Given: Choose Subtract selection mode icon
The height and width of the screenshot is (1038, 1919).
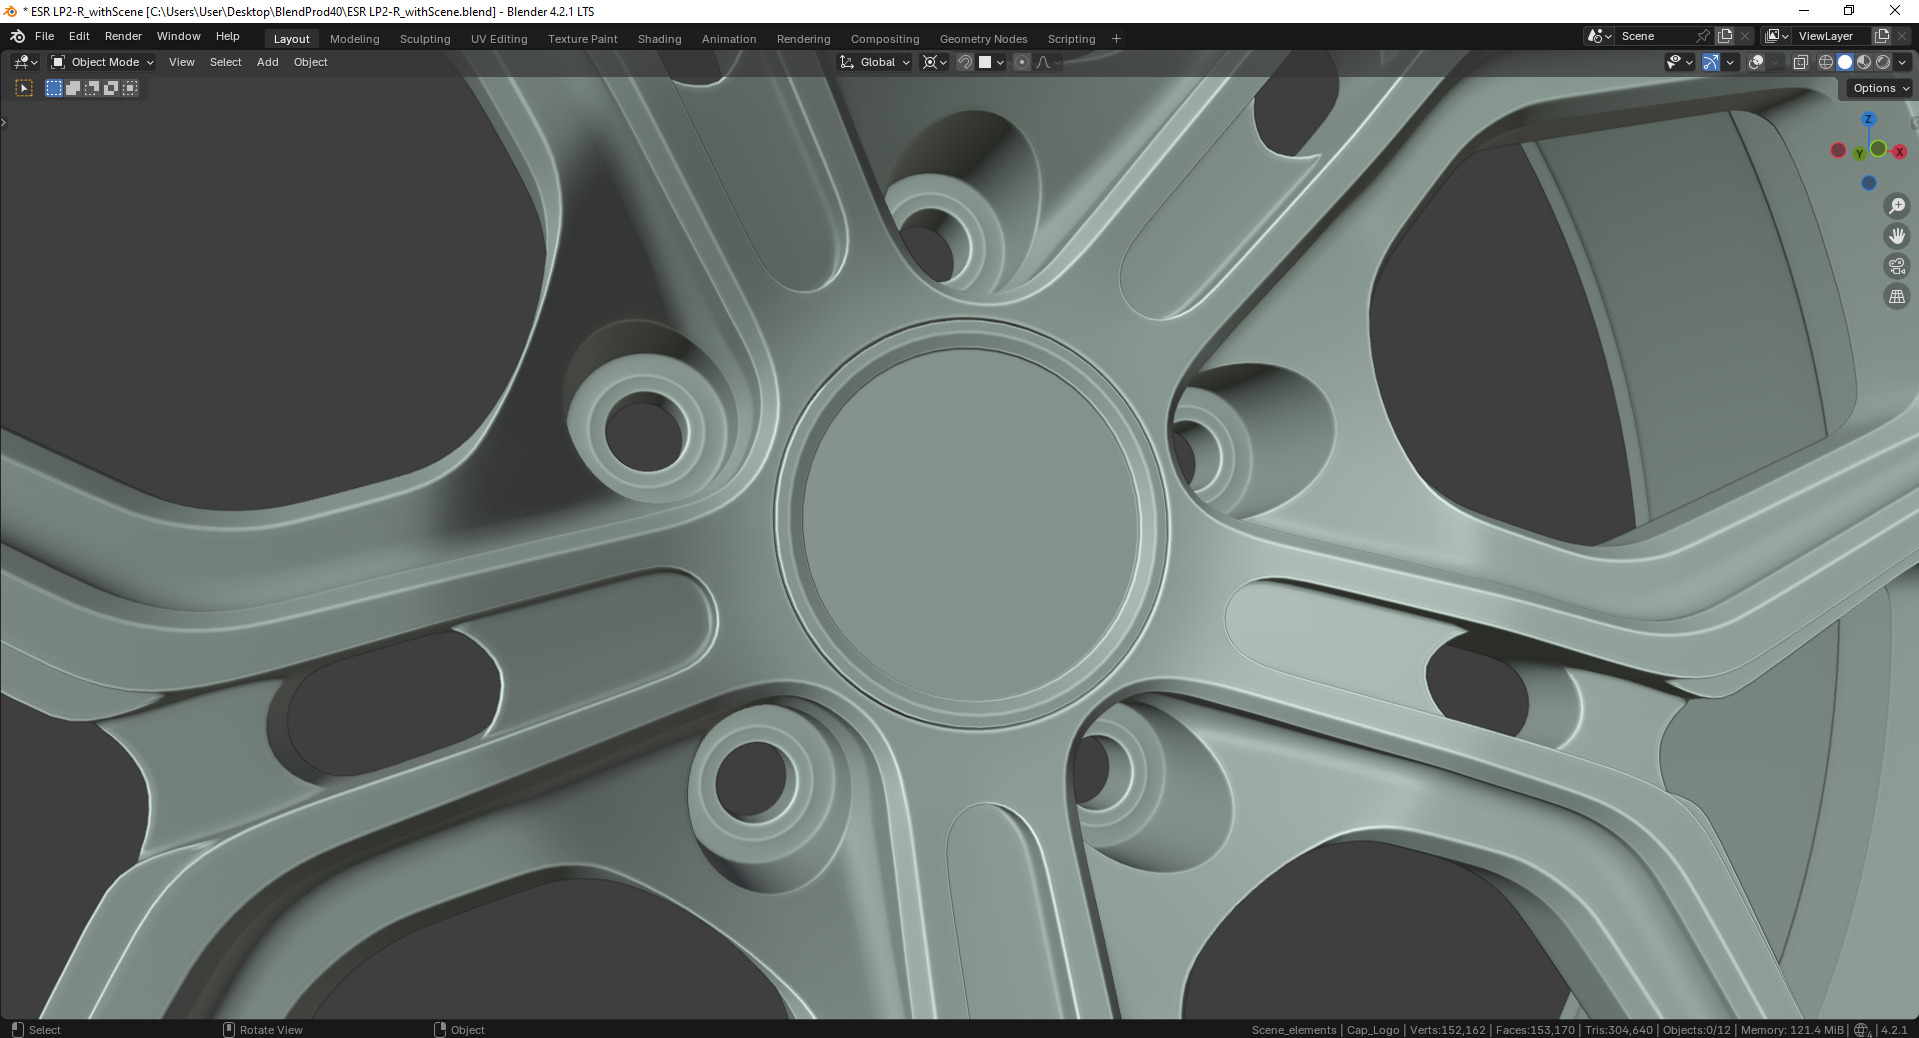Looking at the screenshot, I should 92,88.
